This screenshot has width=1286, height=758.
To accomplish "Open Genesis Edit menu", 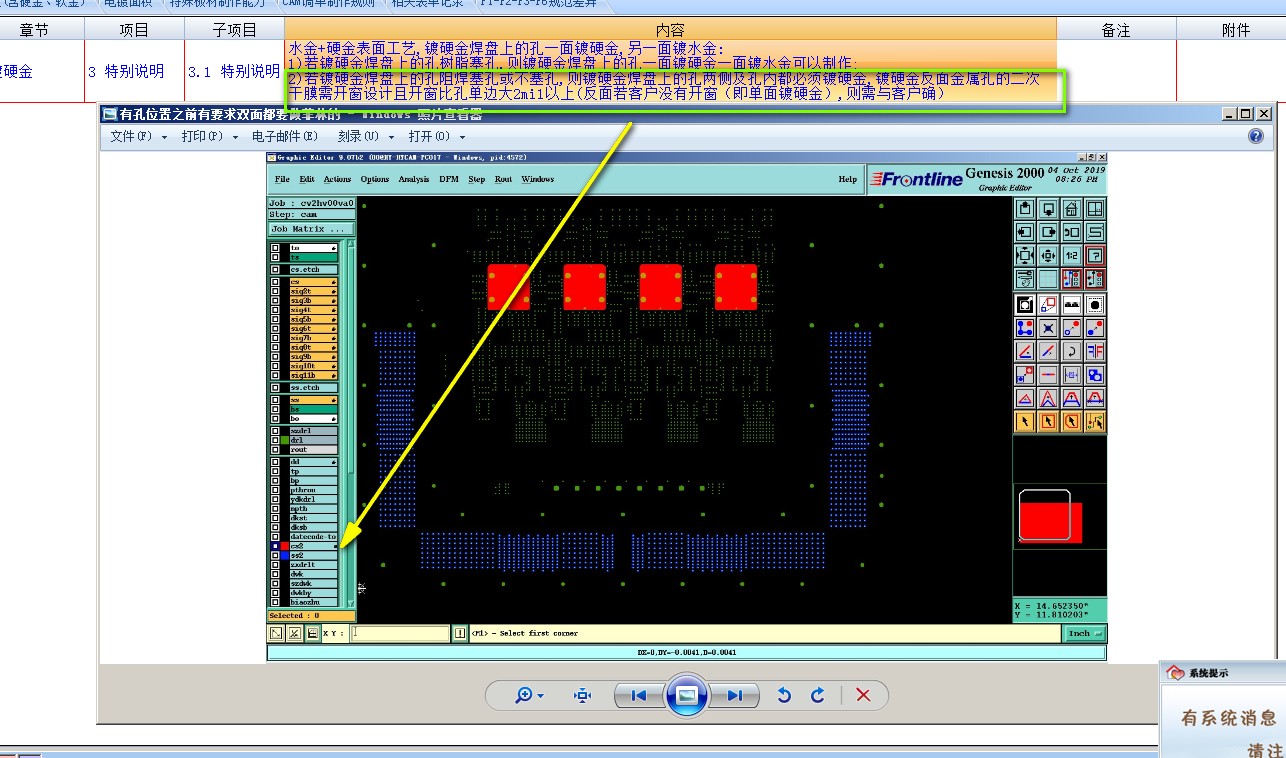I will click(307, 179).
